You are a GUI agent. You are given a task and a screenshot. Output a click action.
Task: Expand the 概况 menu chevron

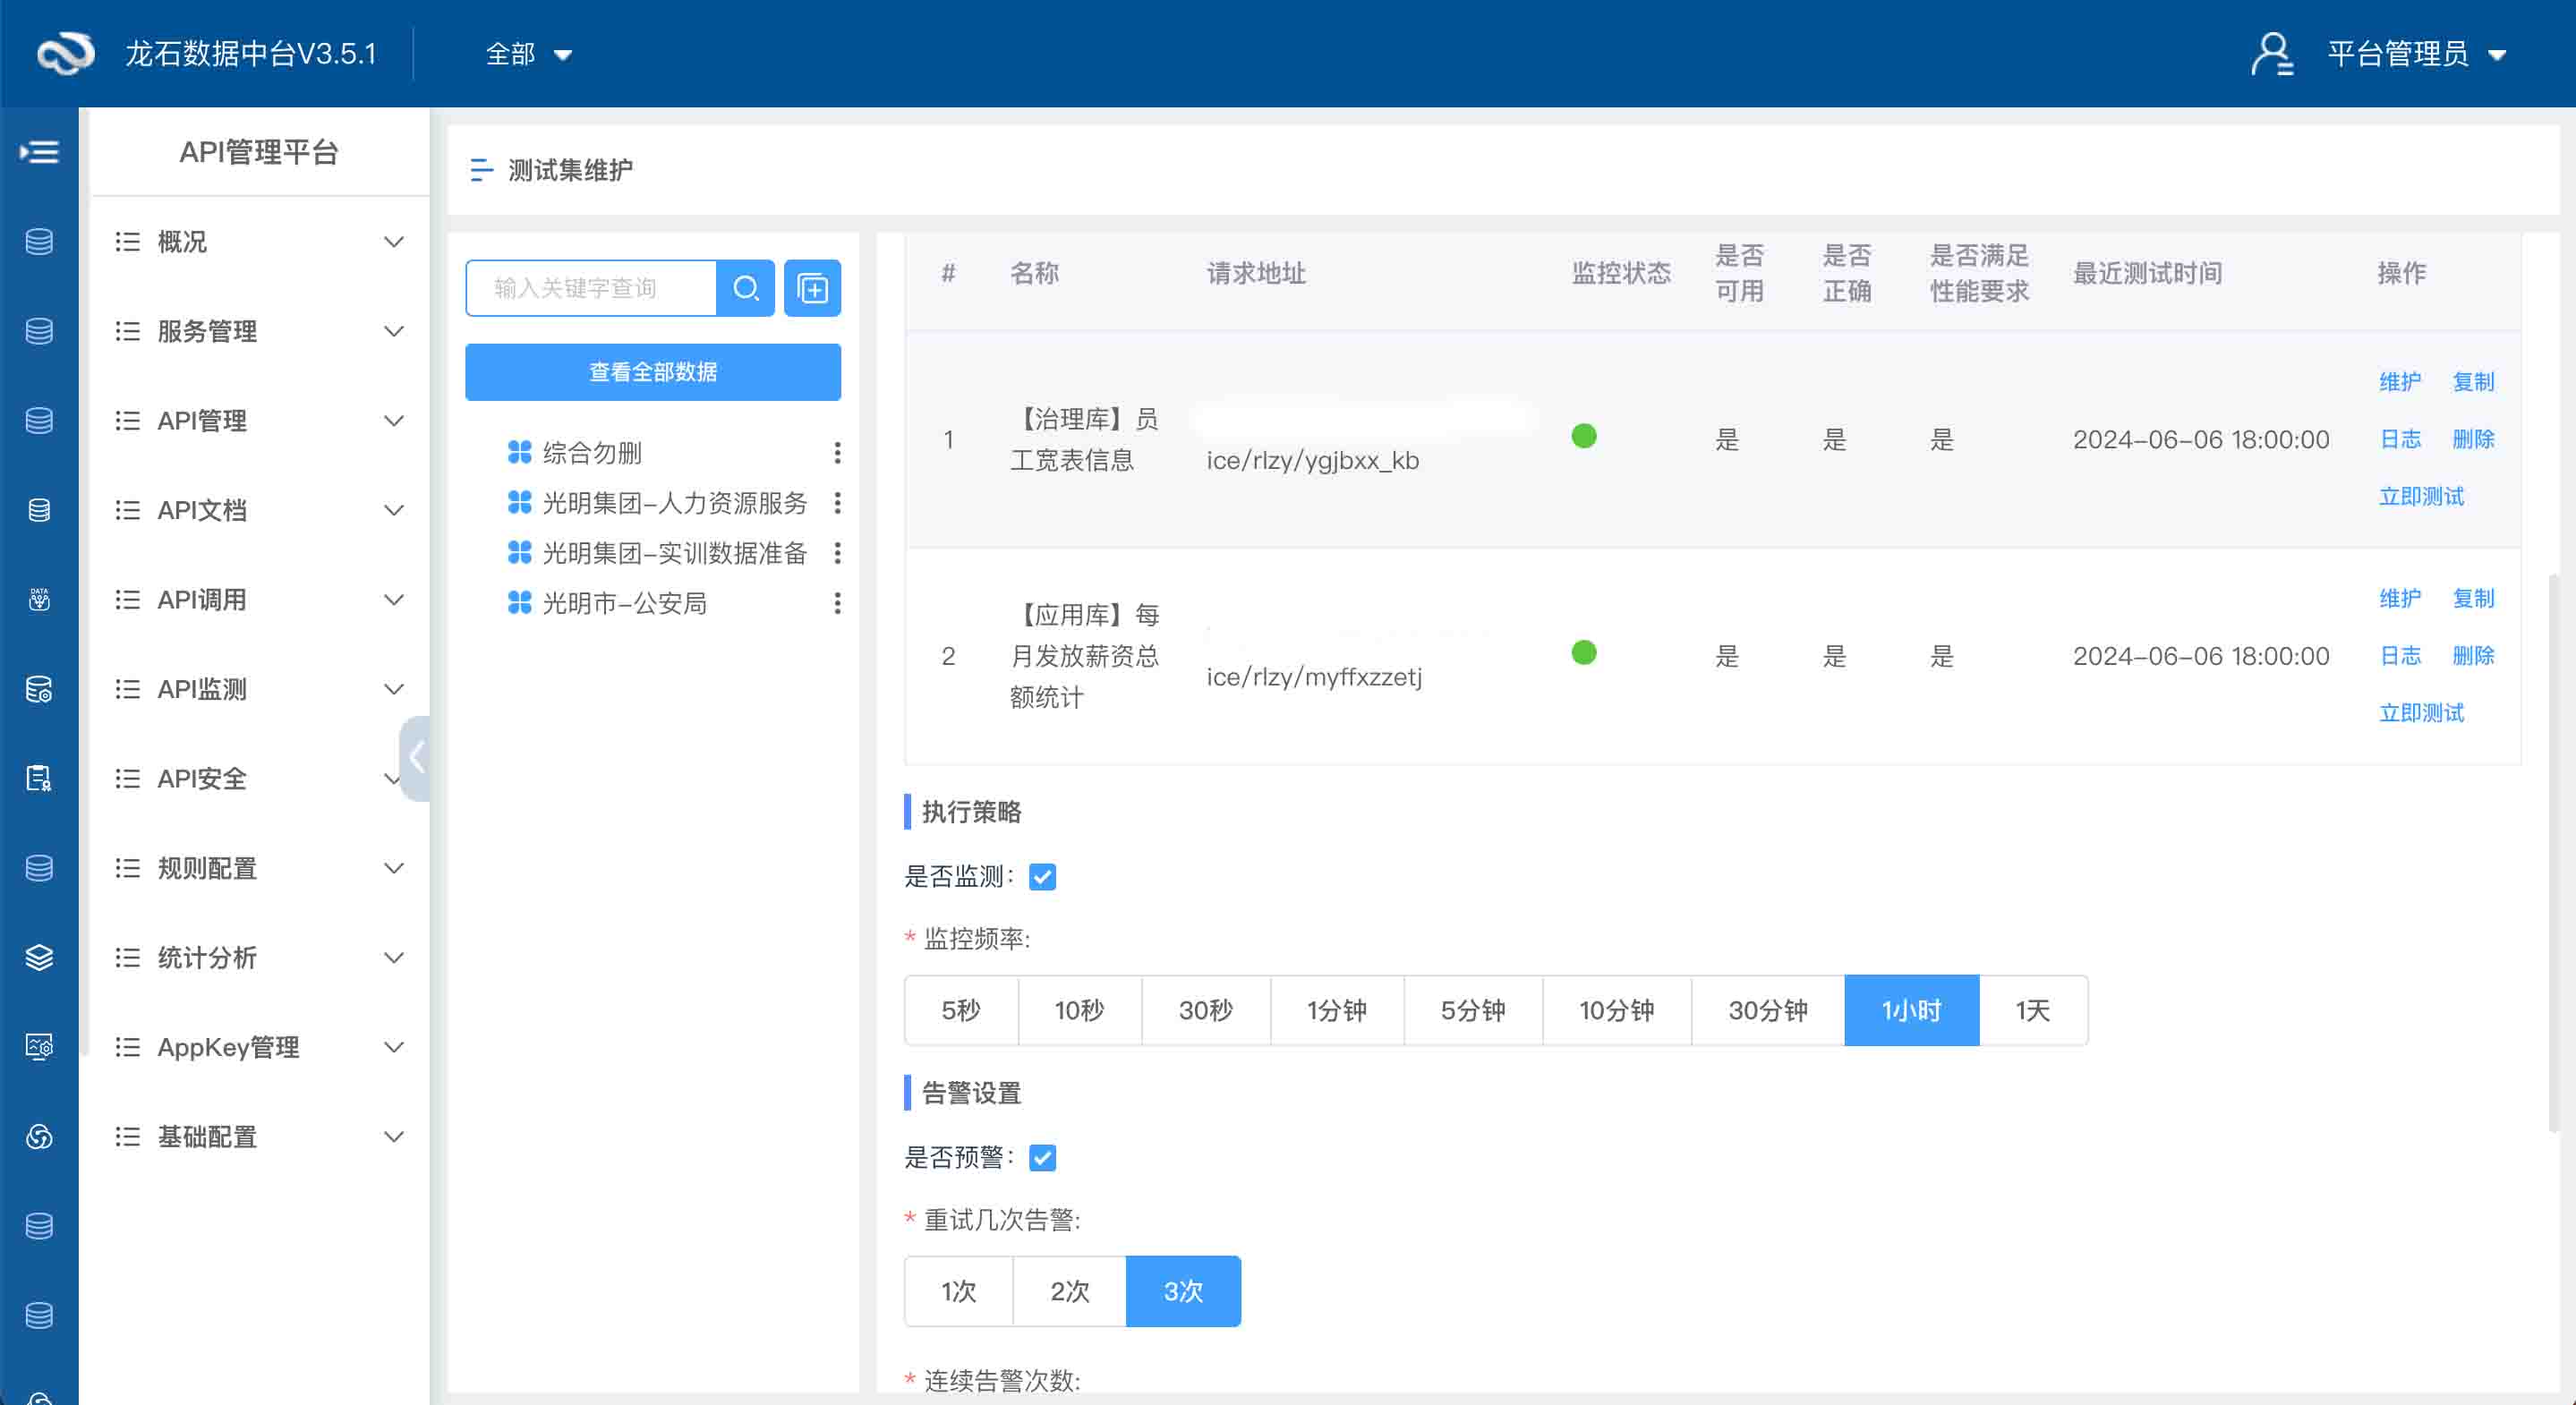tap(394, 242)
